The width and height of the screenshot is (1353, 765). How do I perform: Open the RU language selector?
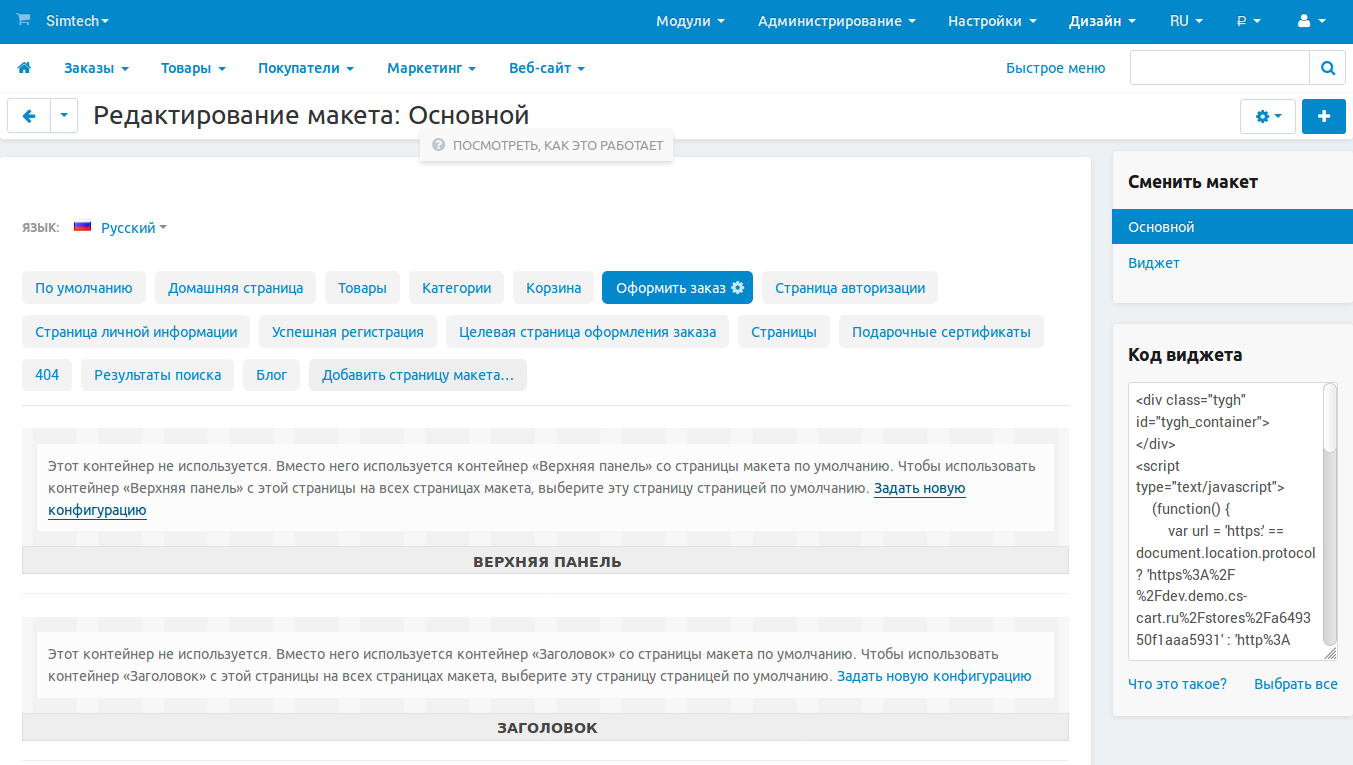click(x=1185, y=21)
